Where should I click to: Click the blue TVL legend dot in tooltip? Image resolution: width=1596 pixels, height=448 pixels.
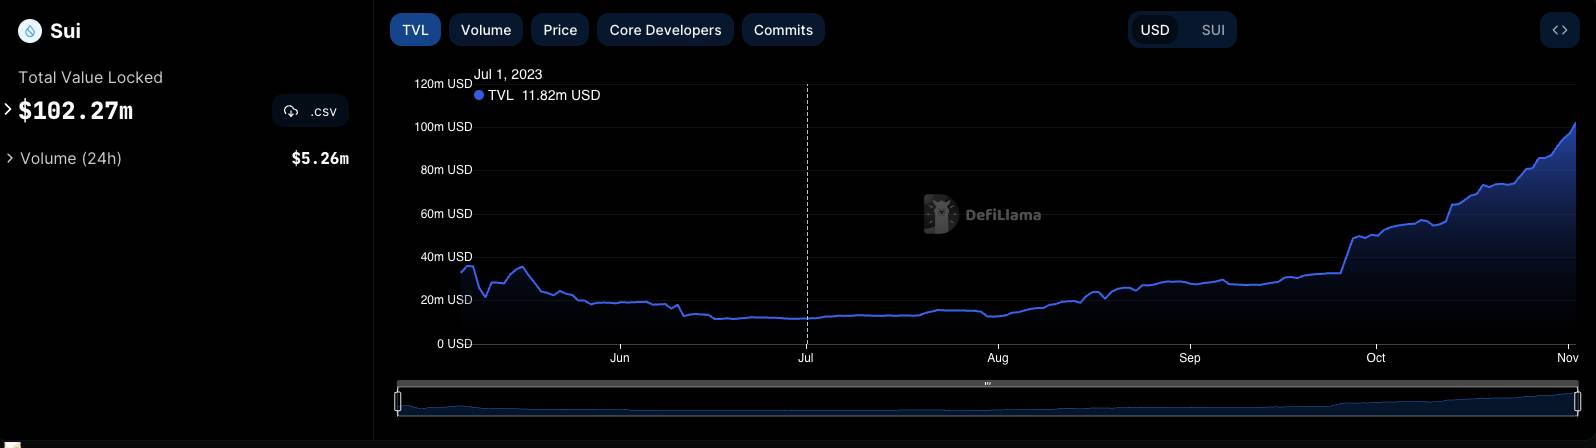[x=479, y=95]
